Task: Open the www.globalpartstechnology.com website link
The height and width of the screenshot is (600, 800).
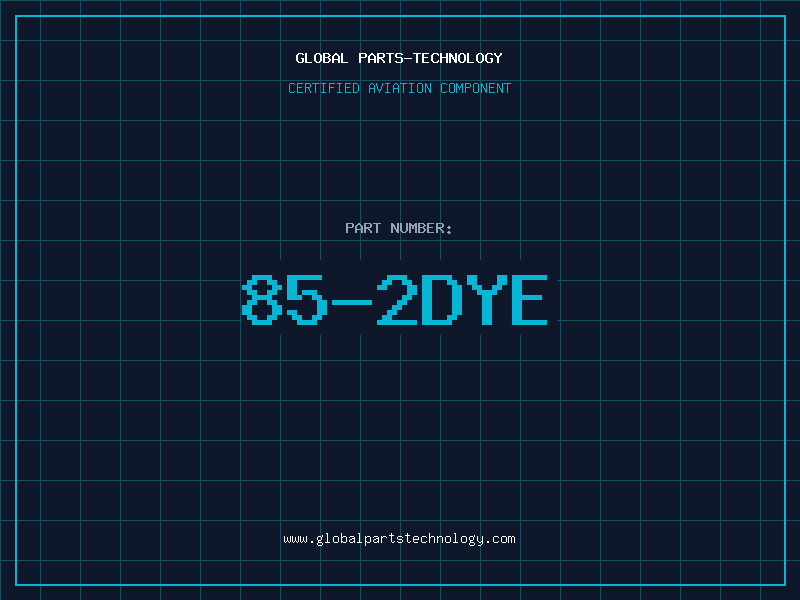Action: pos(399,539)
